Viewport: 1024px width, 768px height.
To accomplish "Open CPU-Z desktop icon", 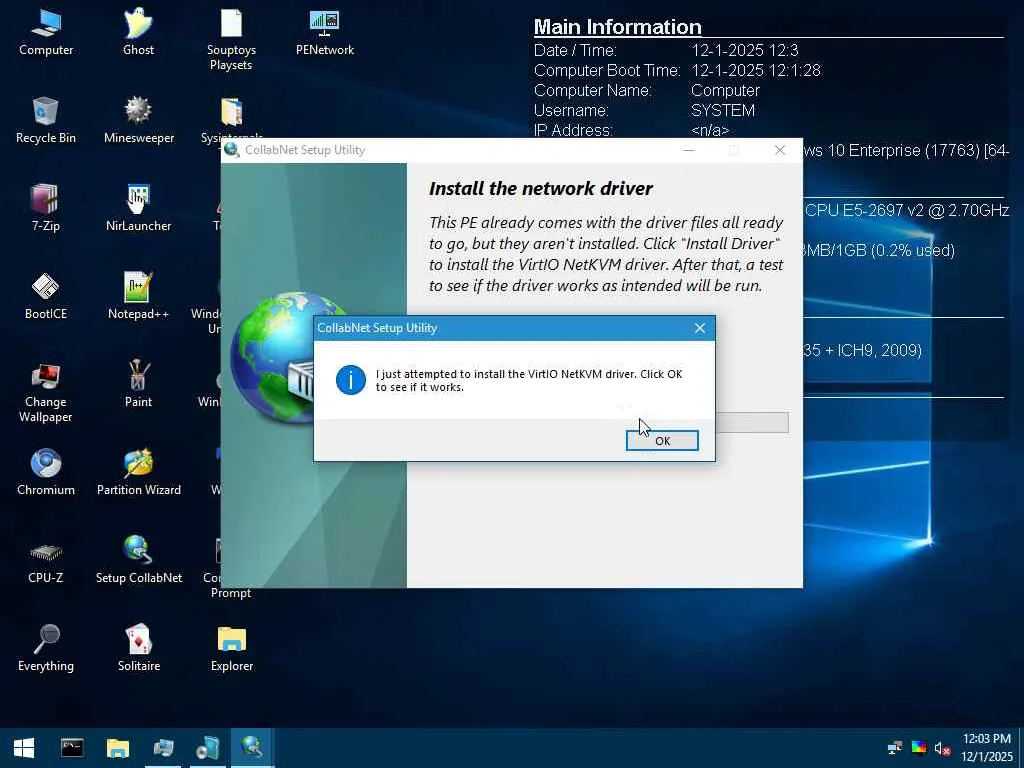I will coord(46,560).
